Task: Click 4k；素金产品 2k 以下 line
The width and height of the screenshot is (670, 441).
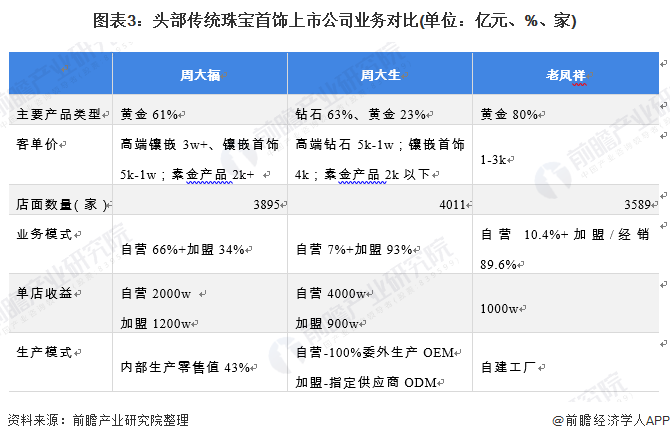Action: 362,174
